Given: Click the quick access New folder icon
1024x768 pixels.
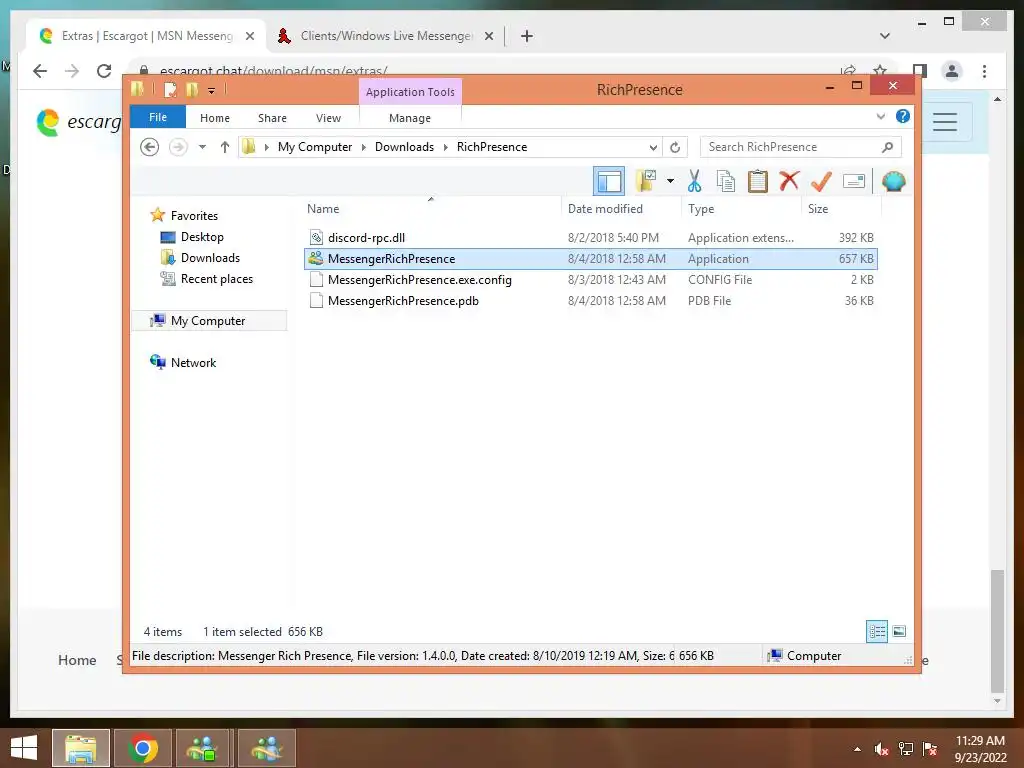Looking at the screenshot, I should [191, 89].
